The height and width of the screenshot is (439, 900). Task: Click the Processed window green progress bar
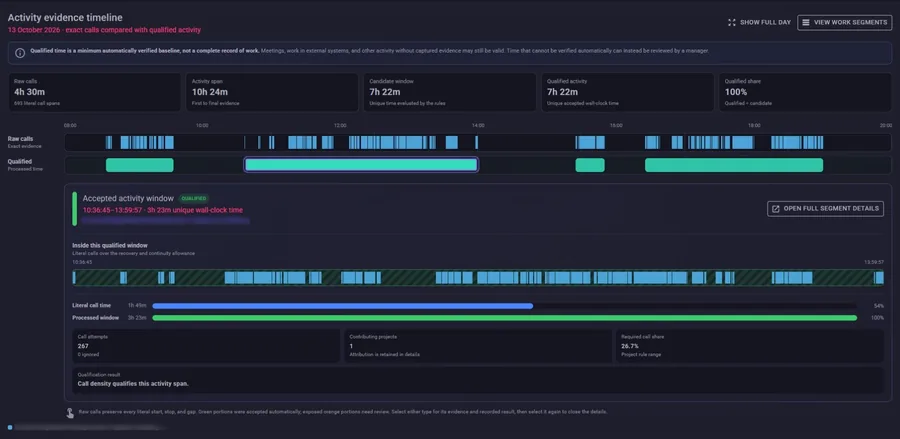tap(504, 318)
